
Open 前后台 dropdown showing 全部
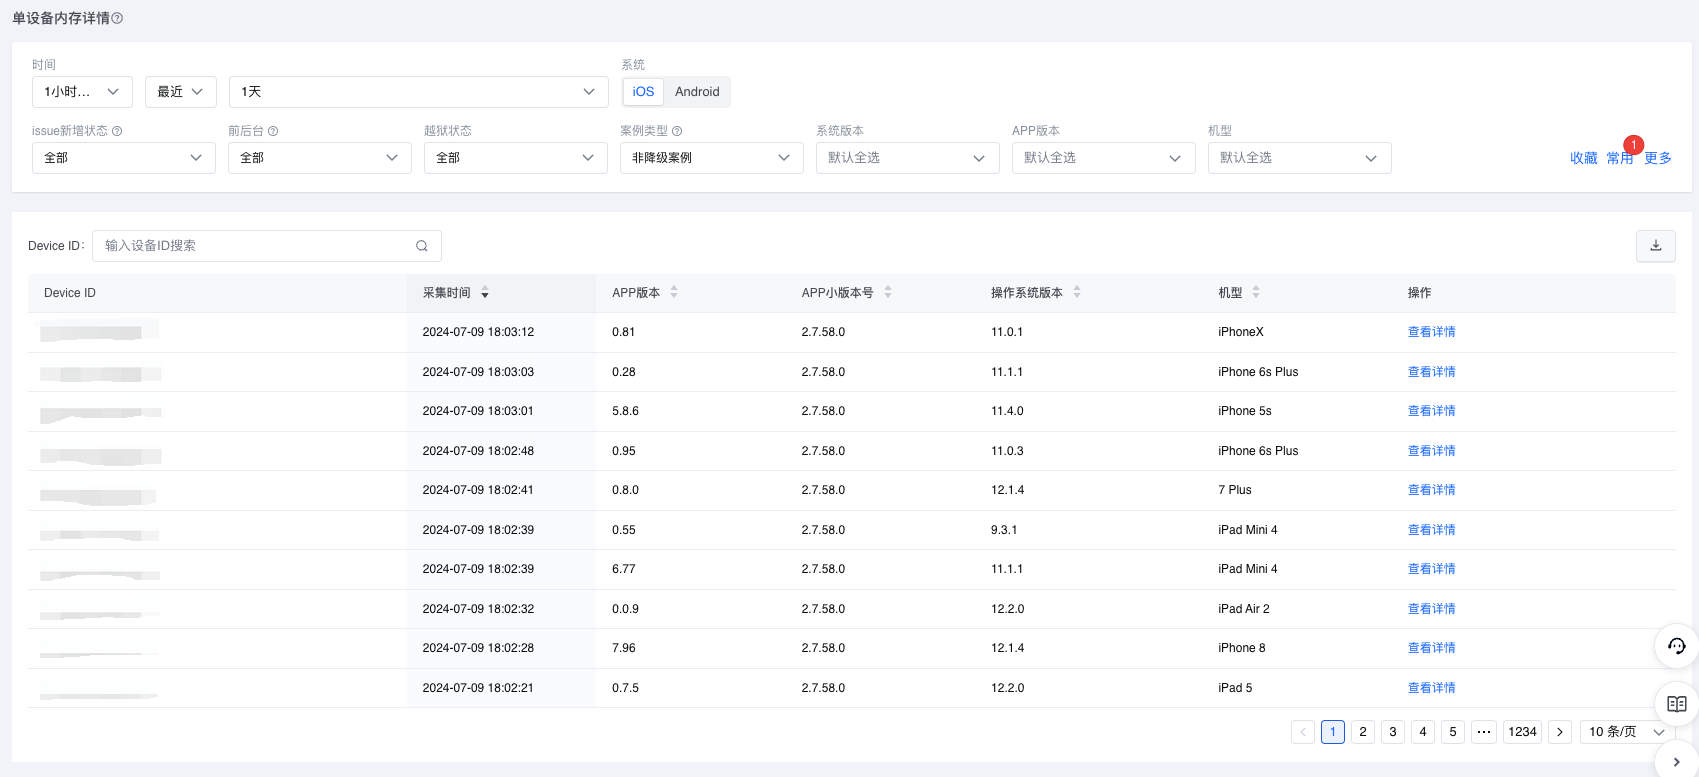click(320, 158)
